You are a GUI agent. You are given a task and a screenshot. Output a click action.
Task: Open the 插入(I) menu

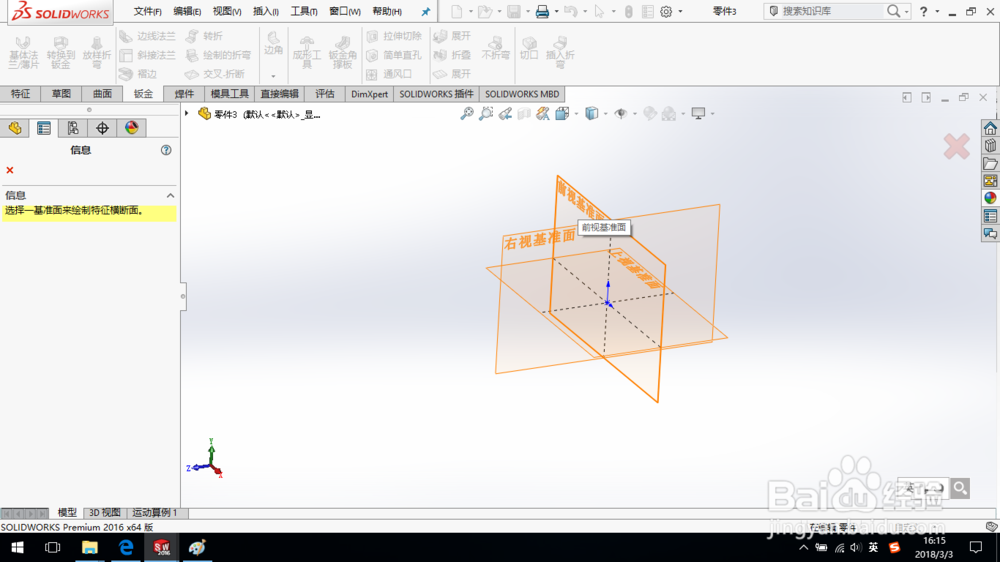click(266, 11)
